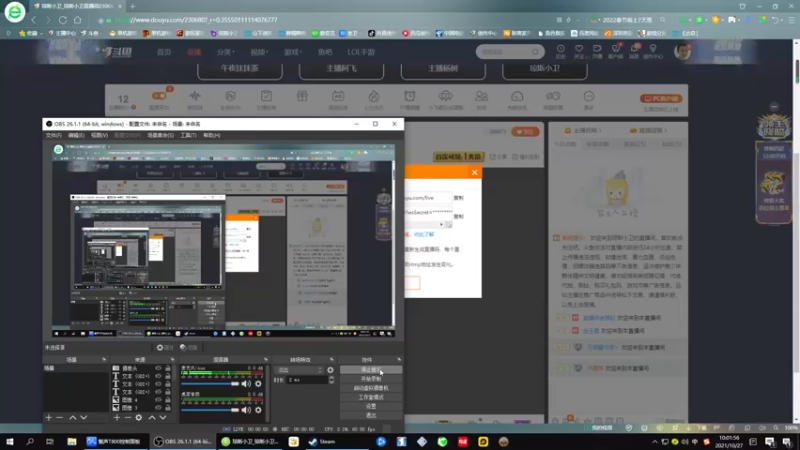Toggle lock on image 4 source
This screenshot has width=800, height=450.
tap(167, 400)
